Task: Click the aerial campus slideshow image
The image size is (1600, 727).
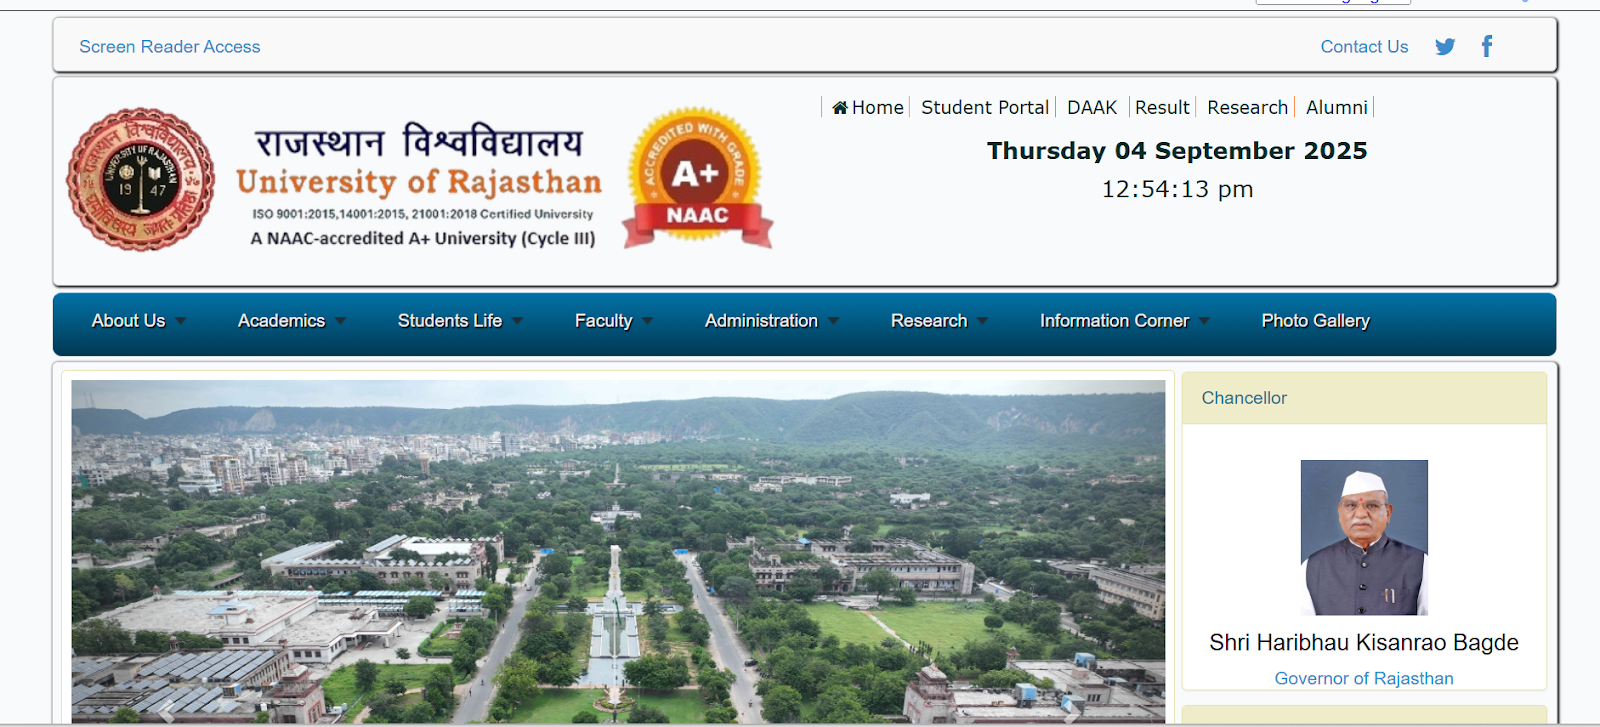Action: tap(618, 551)
